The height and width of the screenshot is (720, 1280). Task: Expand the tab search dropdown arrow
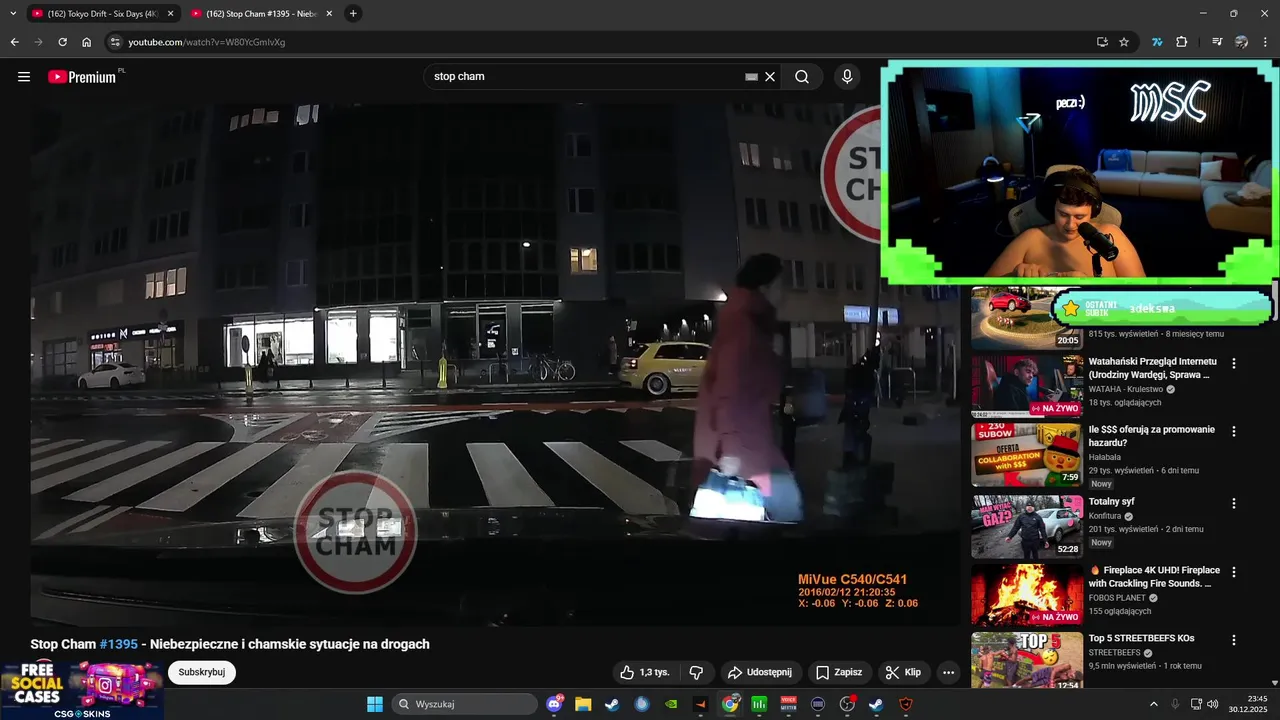pos(13,14)
